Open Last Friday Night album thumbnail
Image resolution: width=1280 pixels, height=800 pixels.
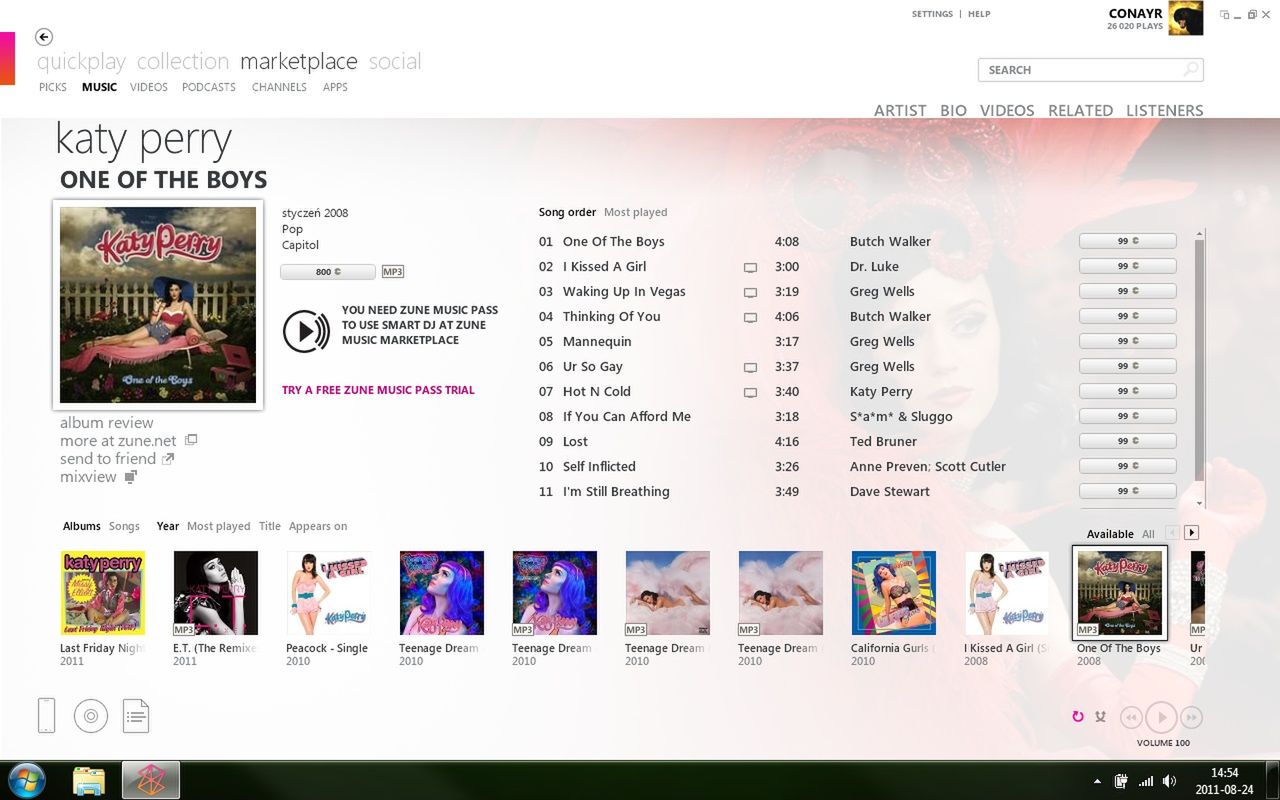pyautogui.click(x=103, y=593)
